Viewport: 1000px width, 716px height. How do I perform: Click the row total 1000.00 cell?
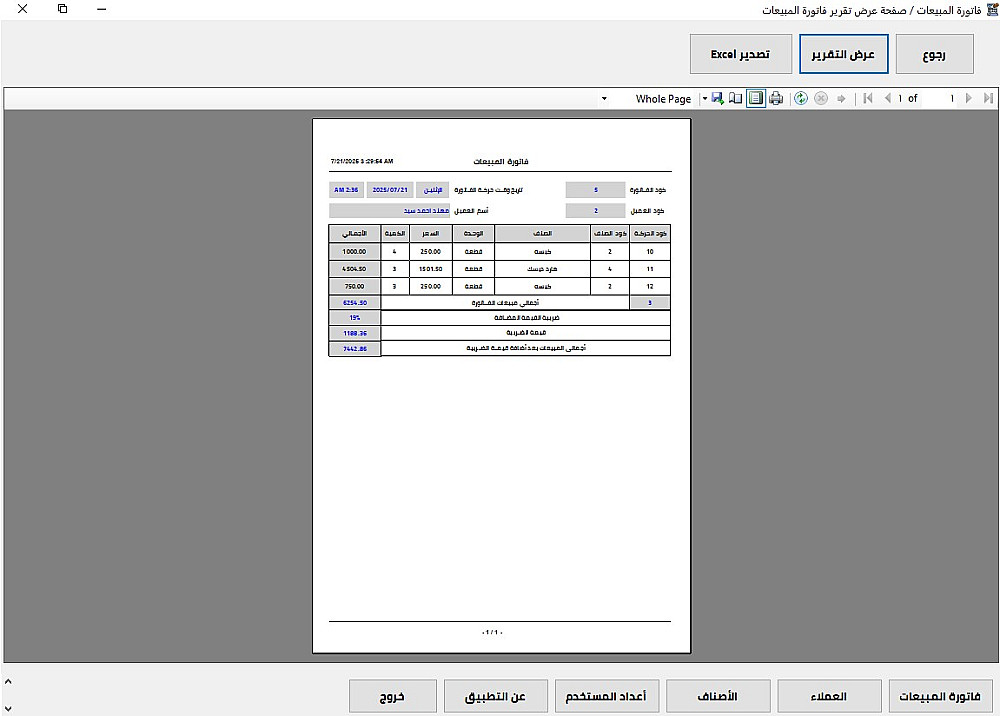[355, 252]
